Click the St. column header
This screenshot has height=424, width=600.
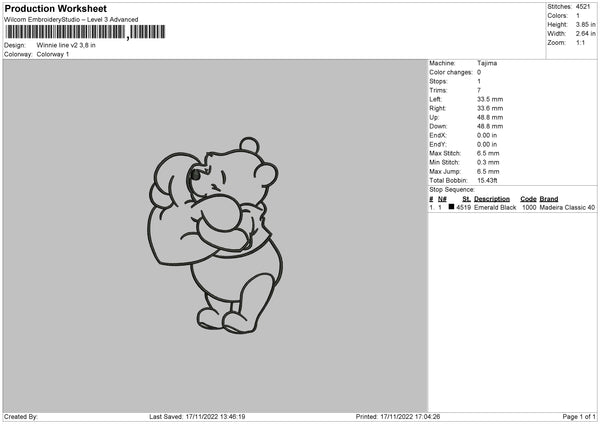[x=466, y=199]
